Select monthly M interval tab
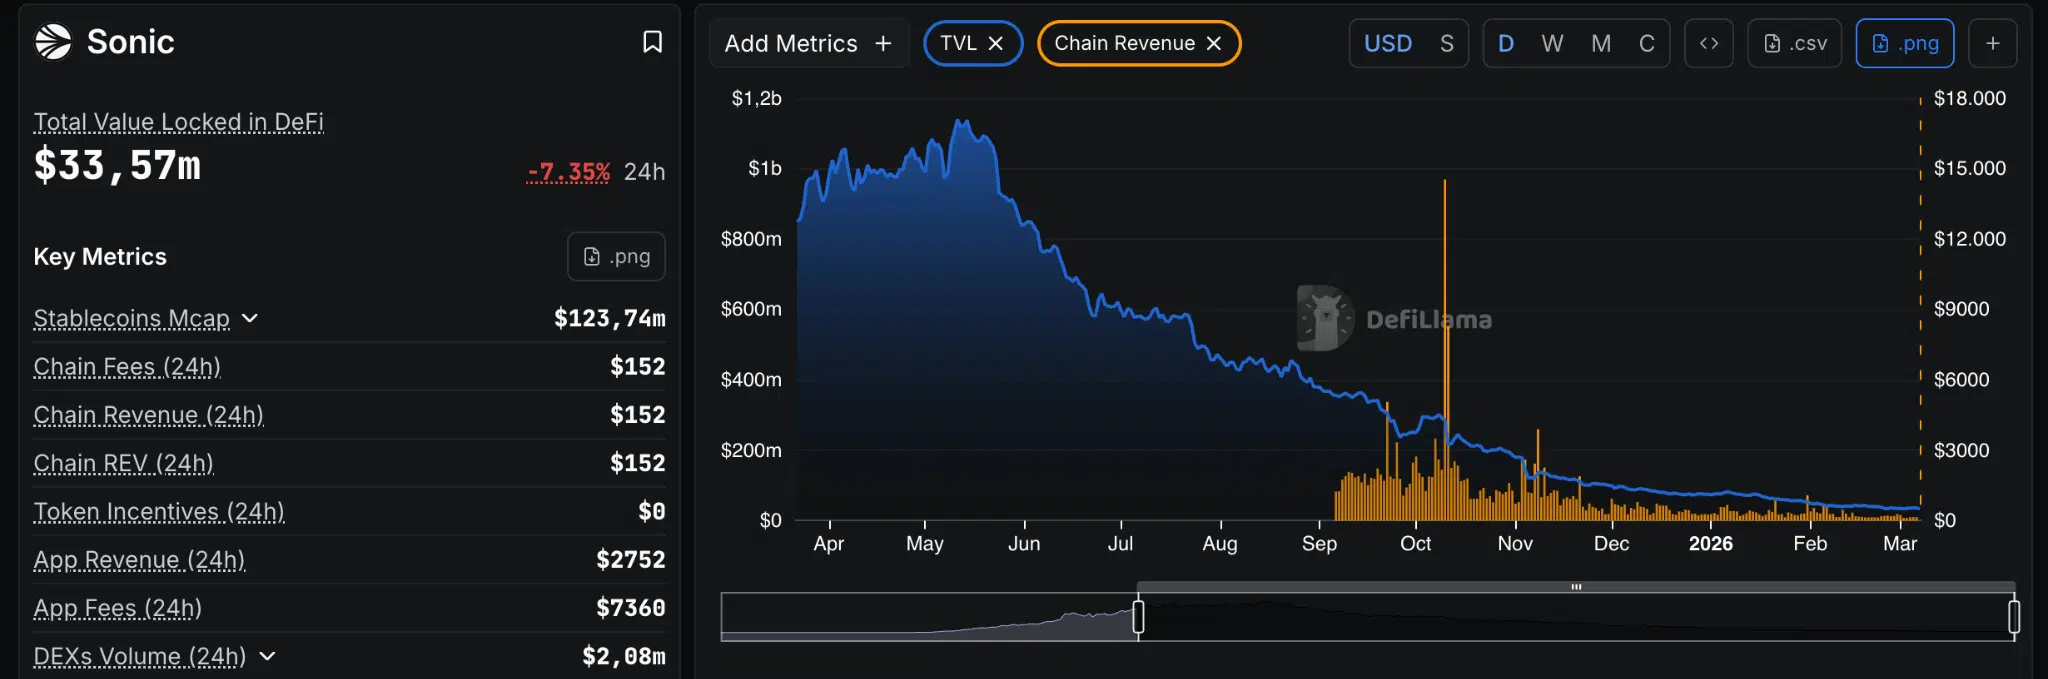Viewport: 2048px width, 679px height. coord(1600,43)
